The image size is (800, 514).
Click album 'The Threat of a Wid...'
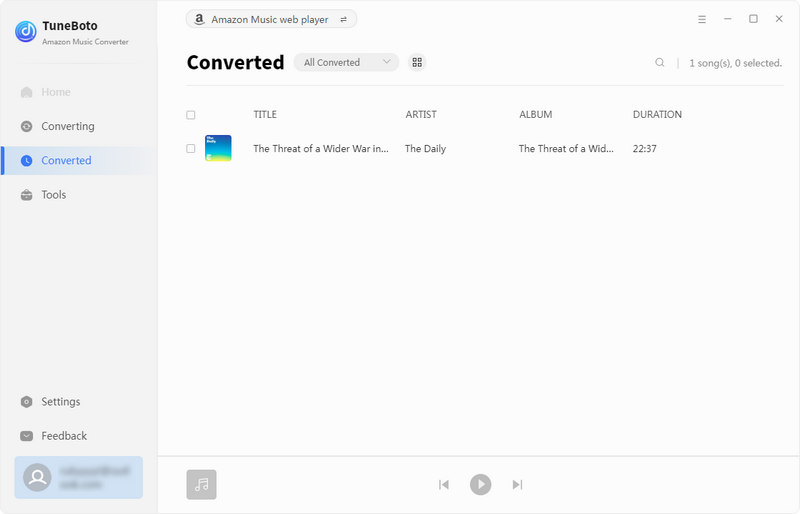click(x=566, y=149)
